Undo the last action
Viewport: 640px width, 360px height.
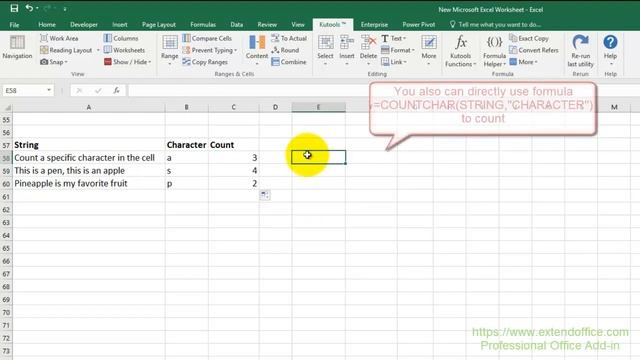29,8
